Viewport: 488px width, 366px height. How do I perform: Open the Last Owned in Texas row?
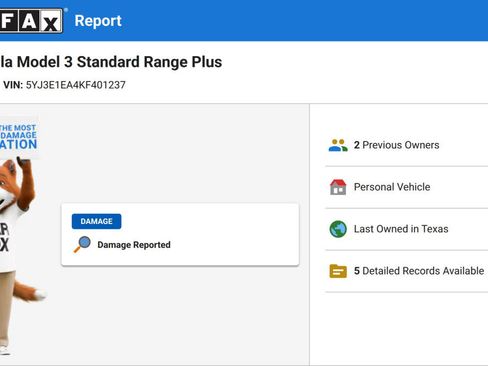click(x=407, y=229)
